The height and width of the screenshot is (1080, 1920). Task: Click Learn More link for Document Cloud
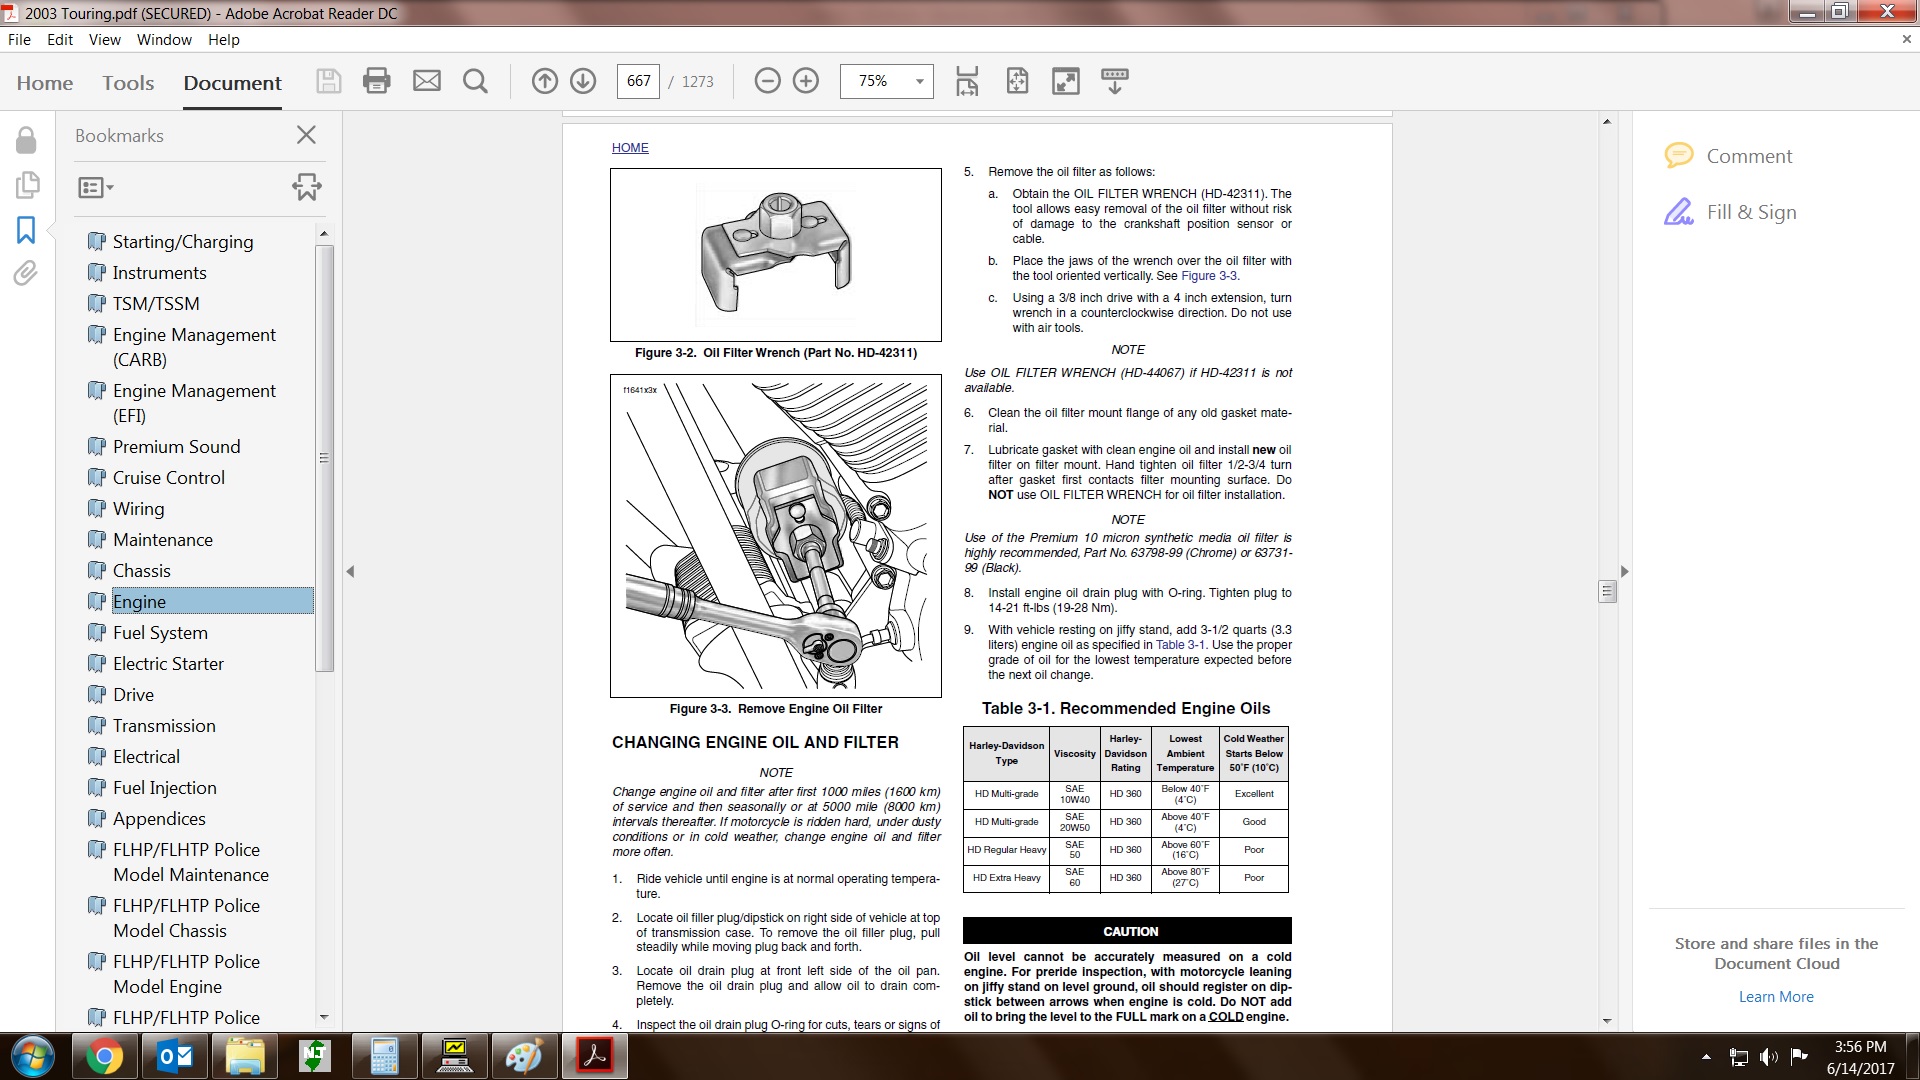pos(1775,997)
